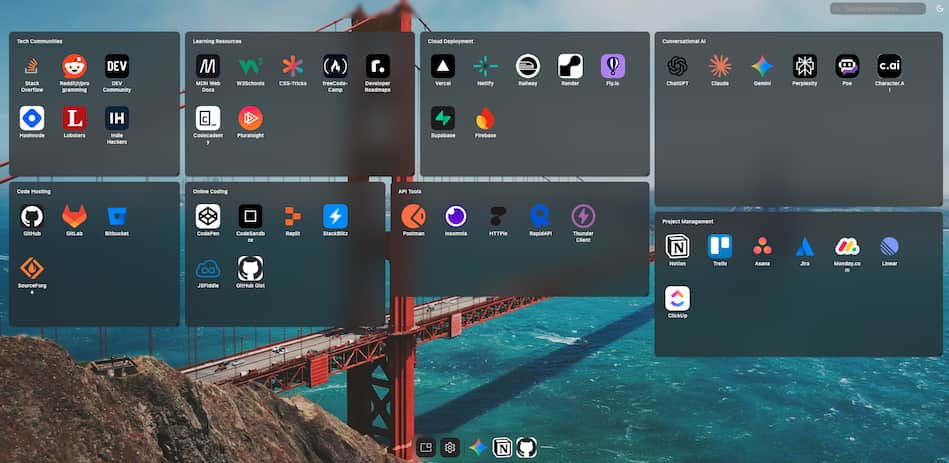This screenshot has height=463, width=949.
Task: Click the Asana shortcut icon
Action: click(x=763, y=247)
